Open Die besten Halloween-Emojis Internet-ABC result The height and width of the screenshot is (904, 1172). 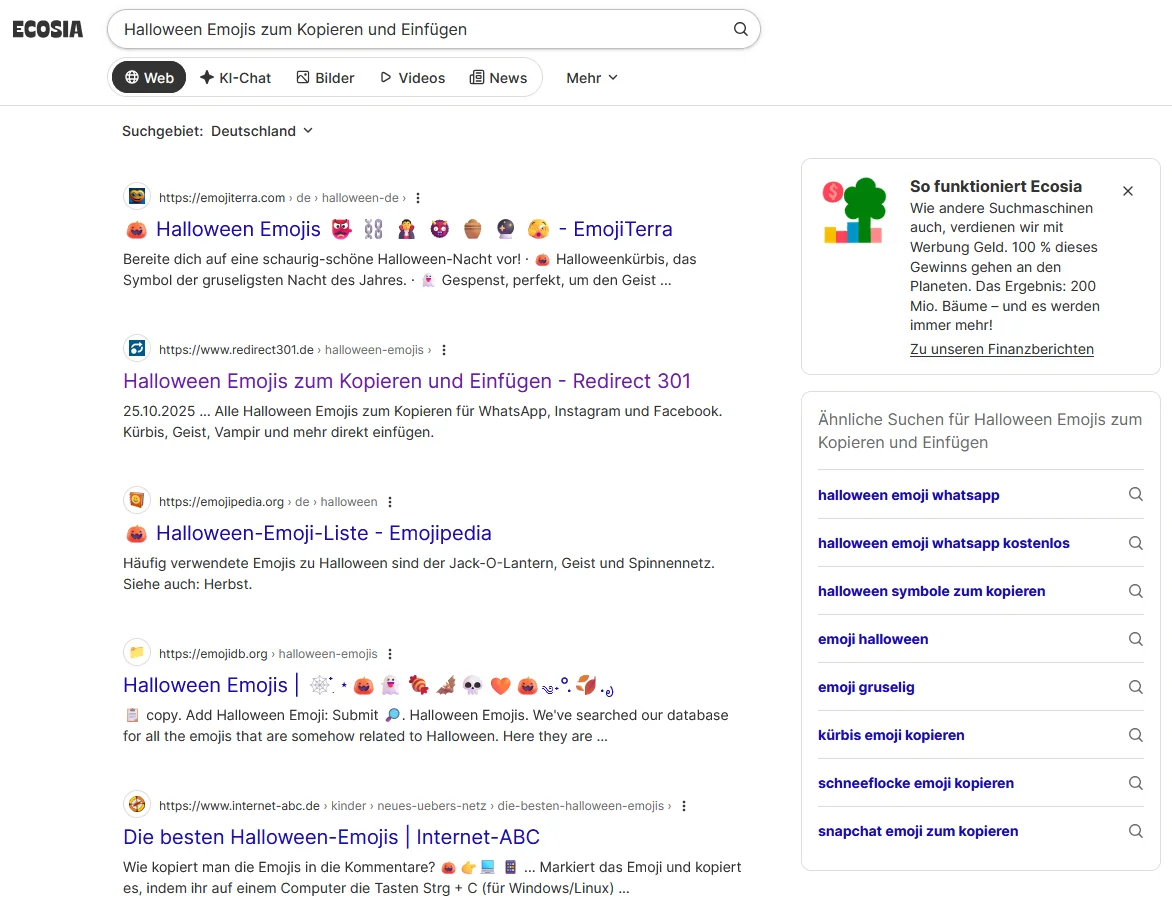(331, 837)
